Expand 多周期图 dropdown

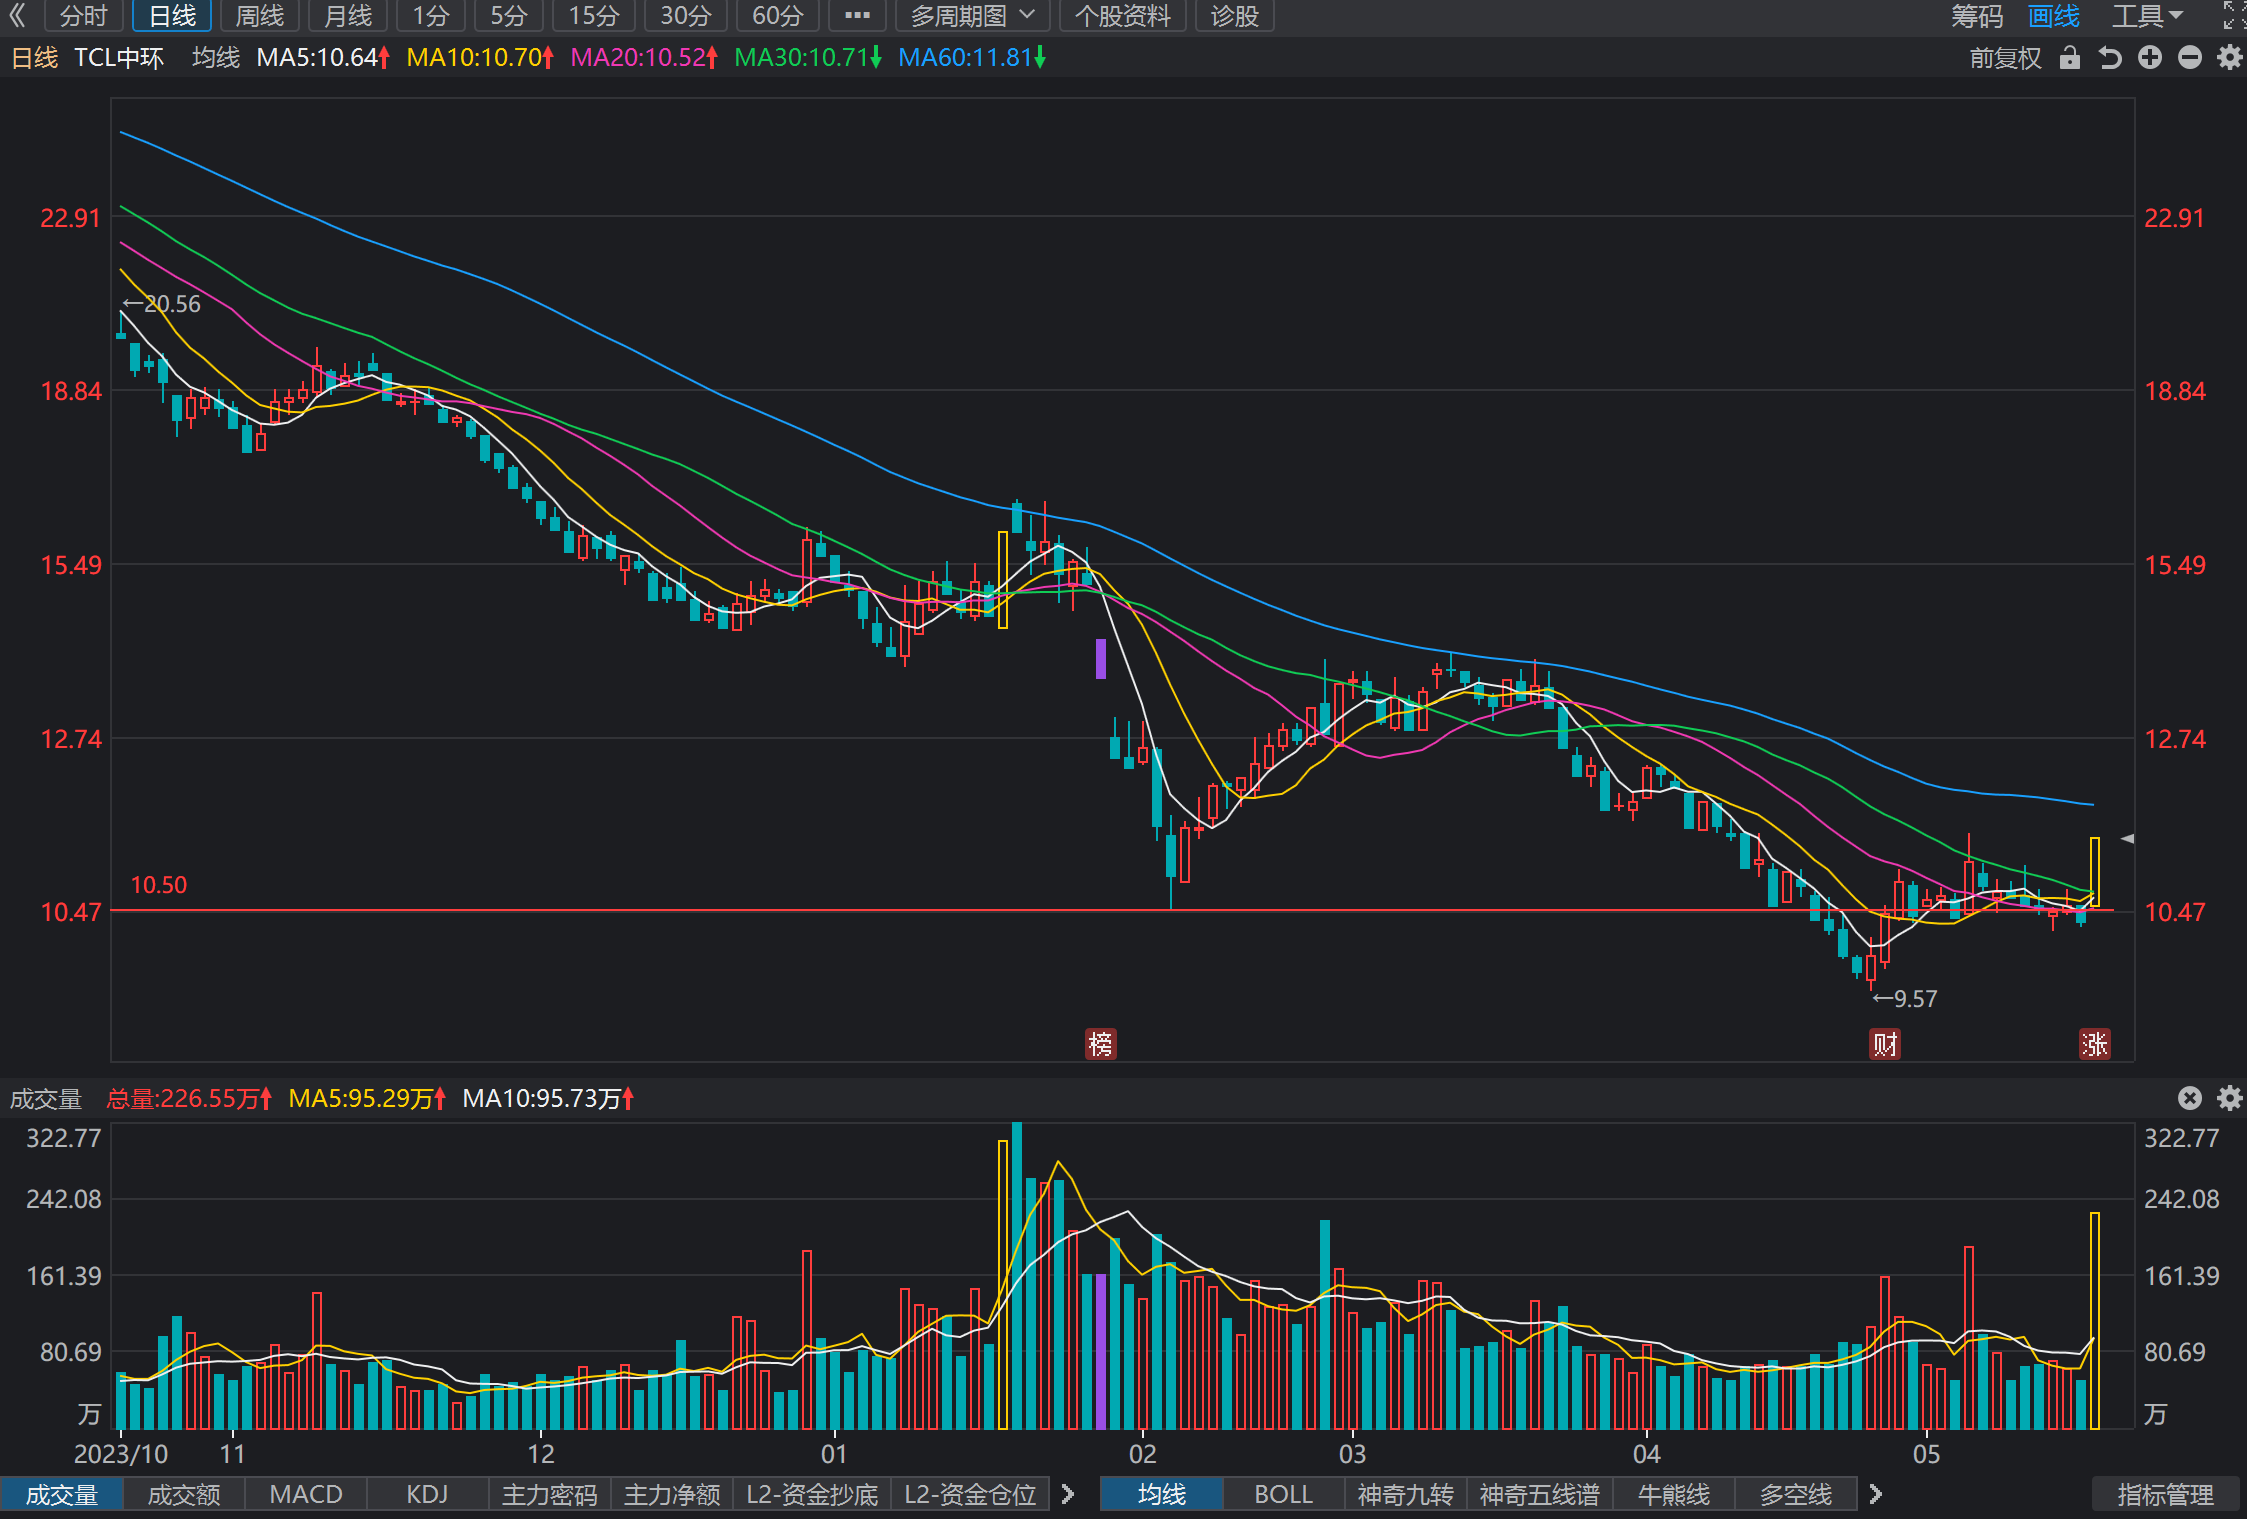[972, 15]
